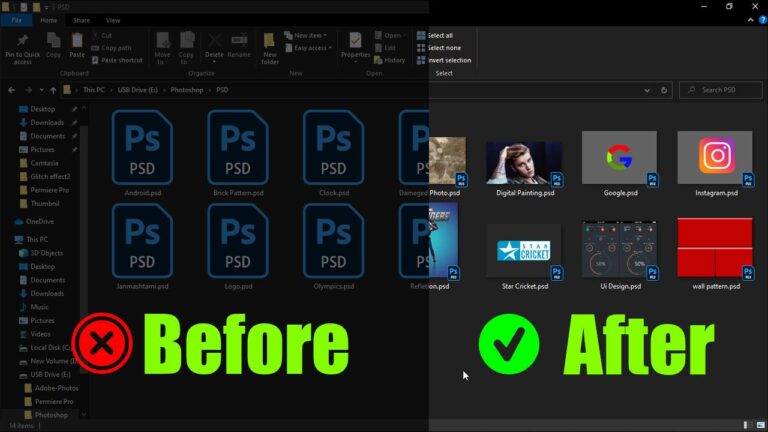Viewport: 768px width, 432px height.
Task: Select wall pattern.psd thumbnail
Action: point(715,248)
